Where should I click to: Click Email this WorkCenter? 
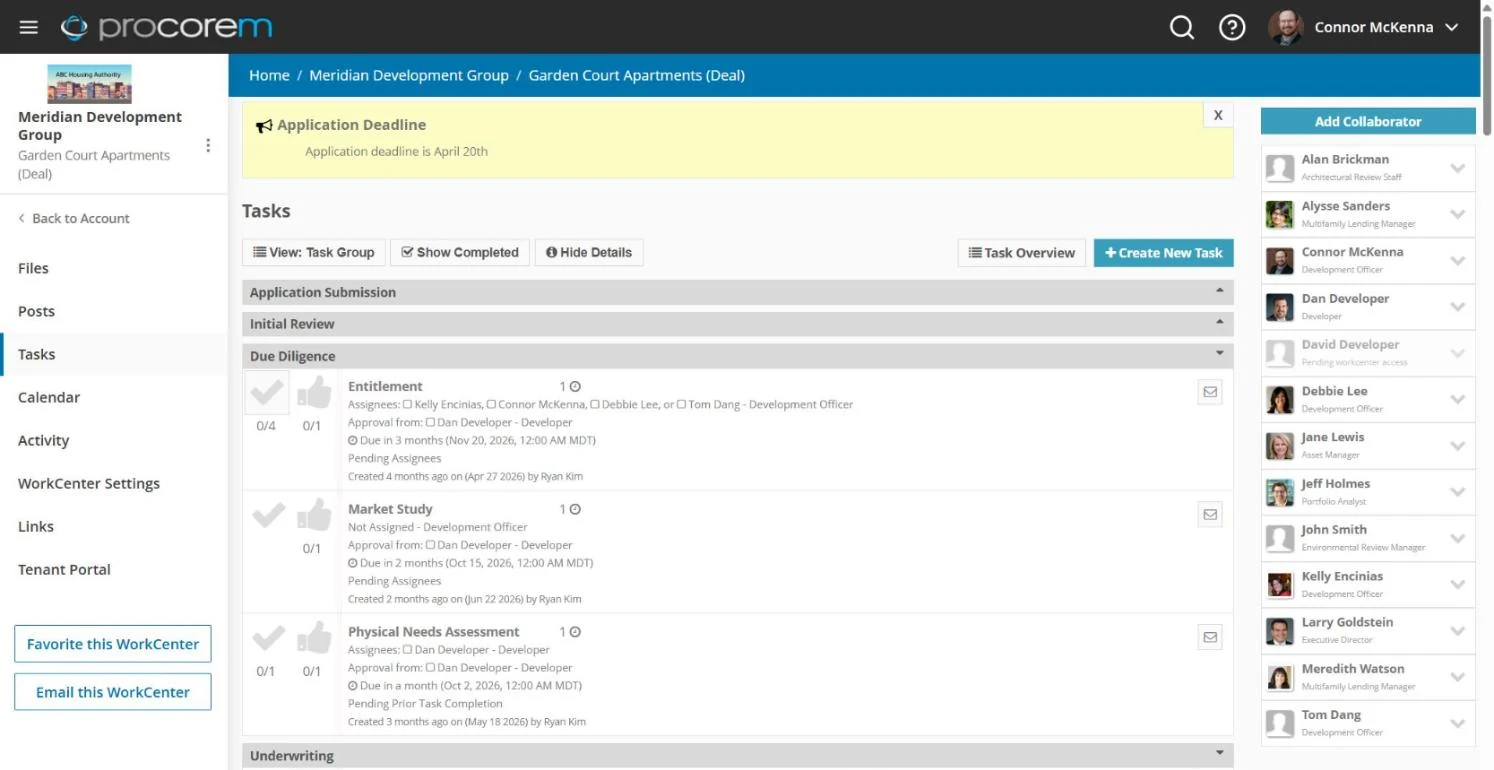click(113, 692)
